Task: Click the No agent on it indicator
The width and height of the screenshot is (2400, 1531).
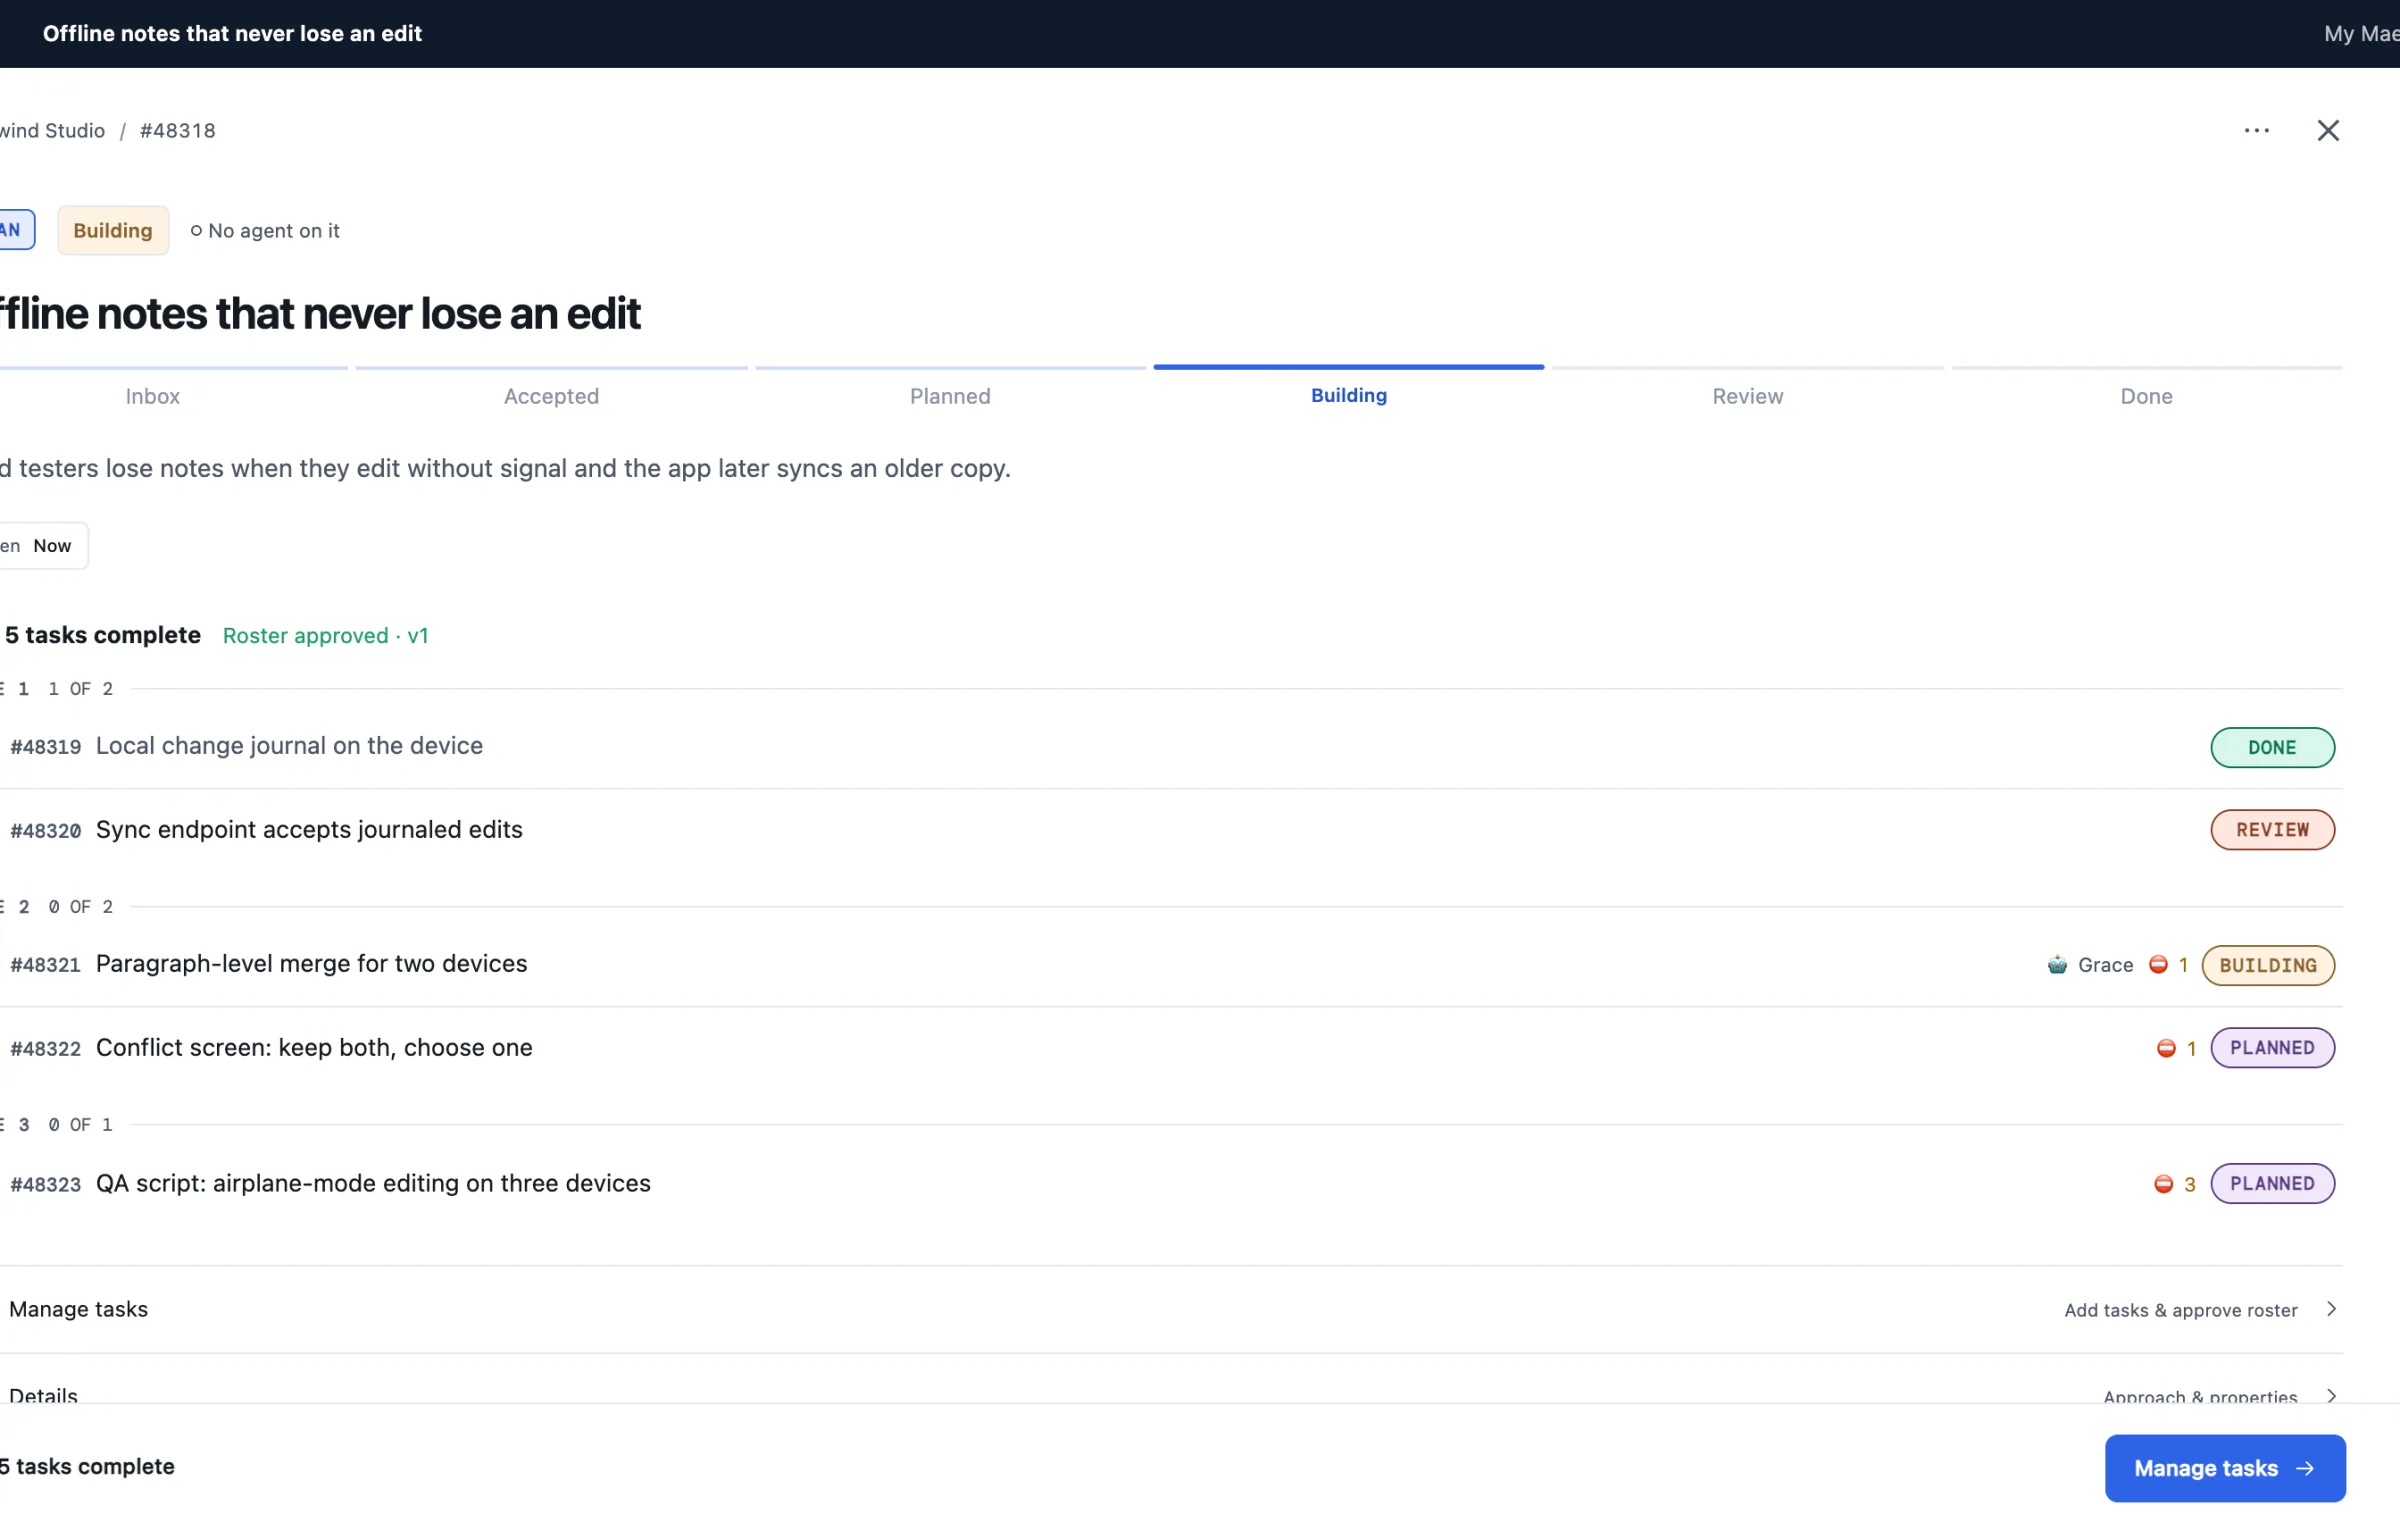Action: pyautogui.click(x=265, y=231)
